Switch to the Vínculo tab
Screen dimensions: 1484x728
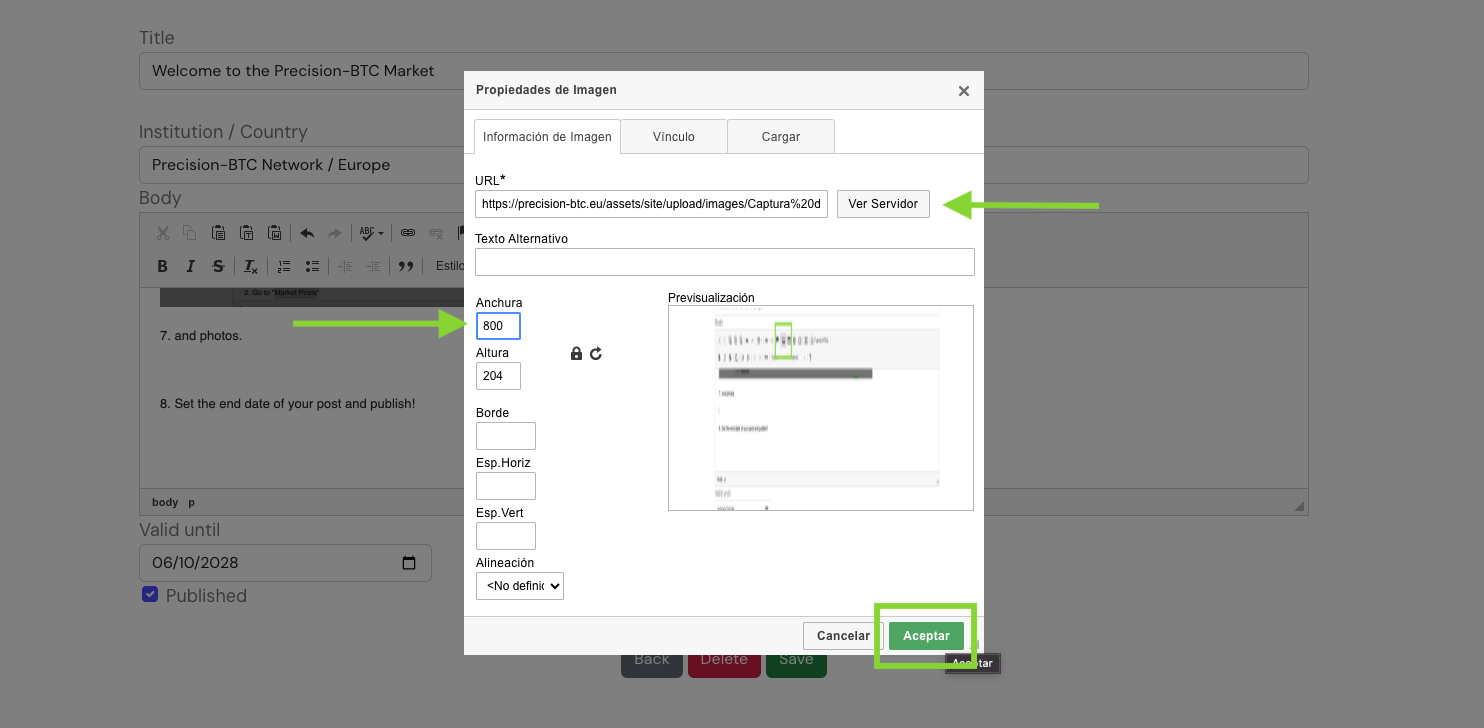click(x=673, y=137)
